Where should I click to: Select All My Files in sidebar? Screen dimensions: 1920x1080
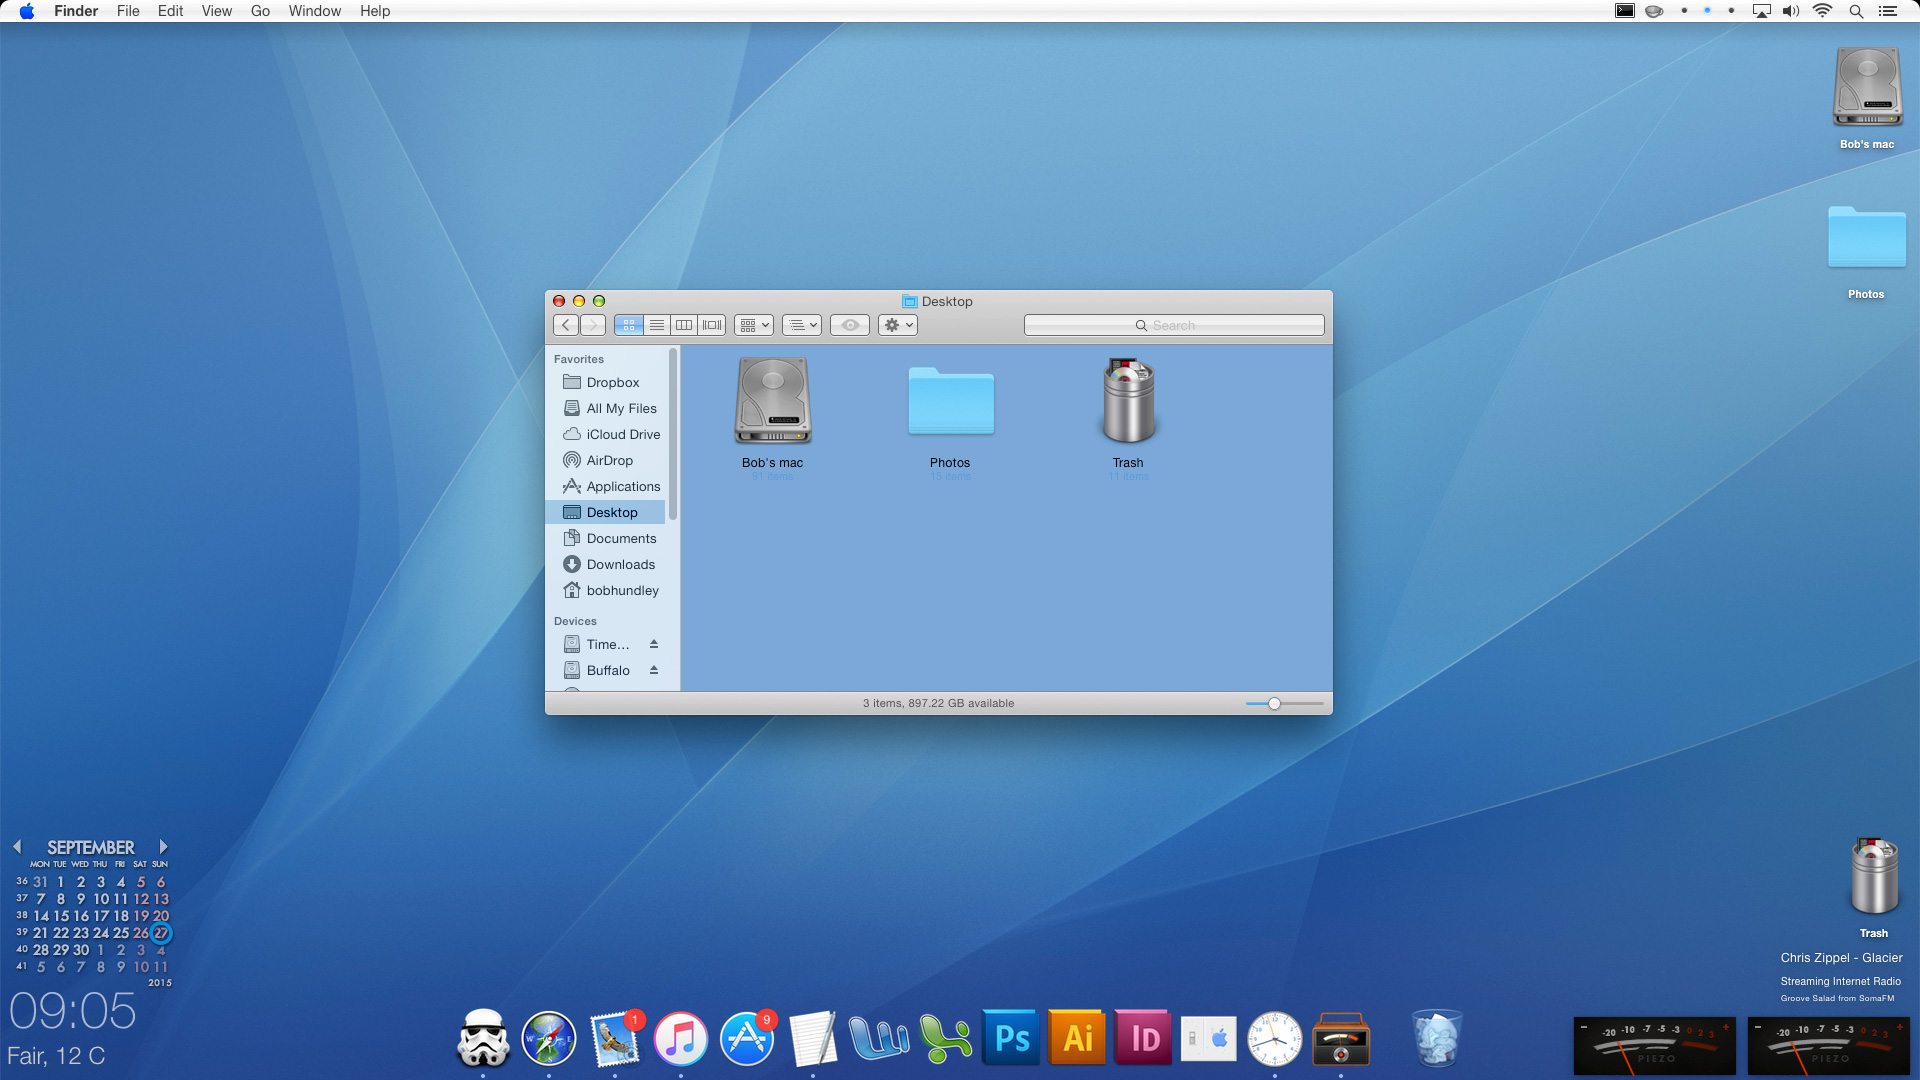coord(606,408)
